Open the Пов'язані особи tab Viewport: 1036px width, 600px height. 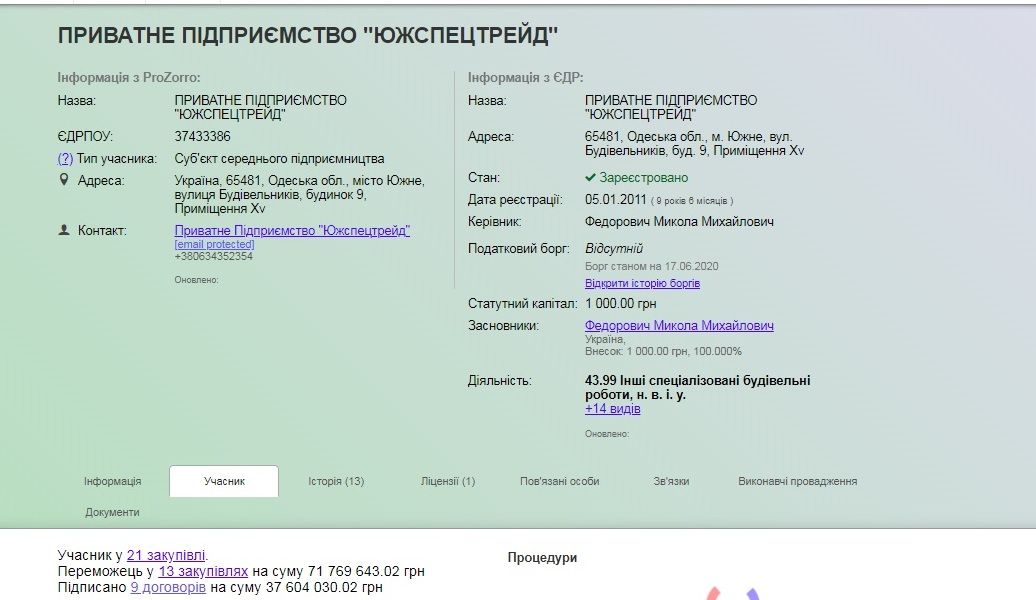coord(559,481)
